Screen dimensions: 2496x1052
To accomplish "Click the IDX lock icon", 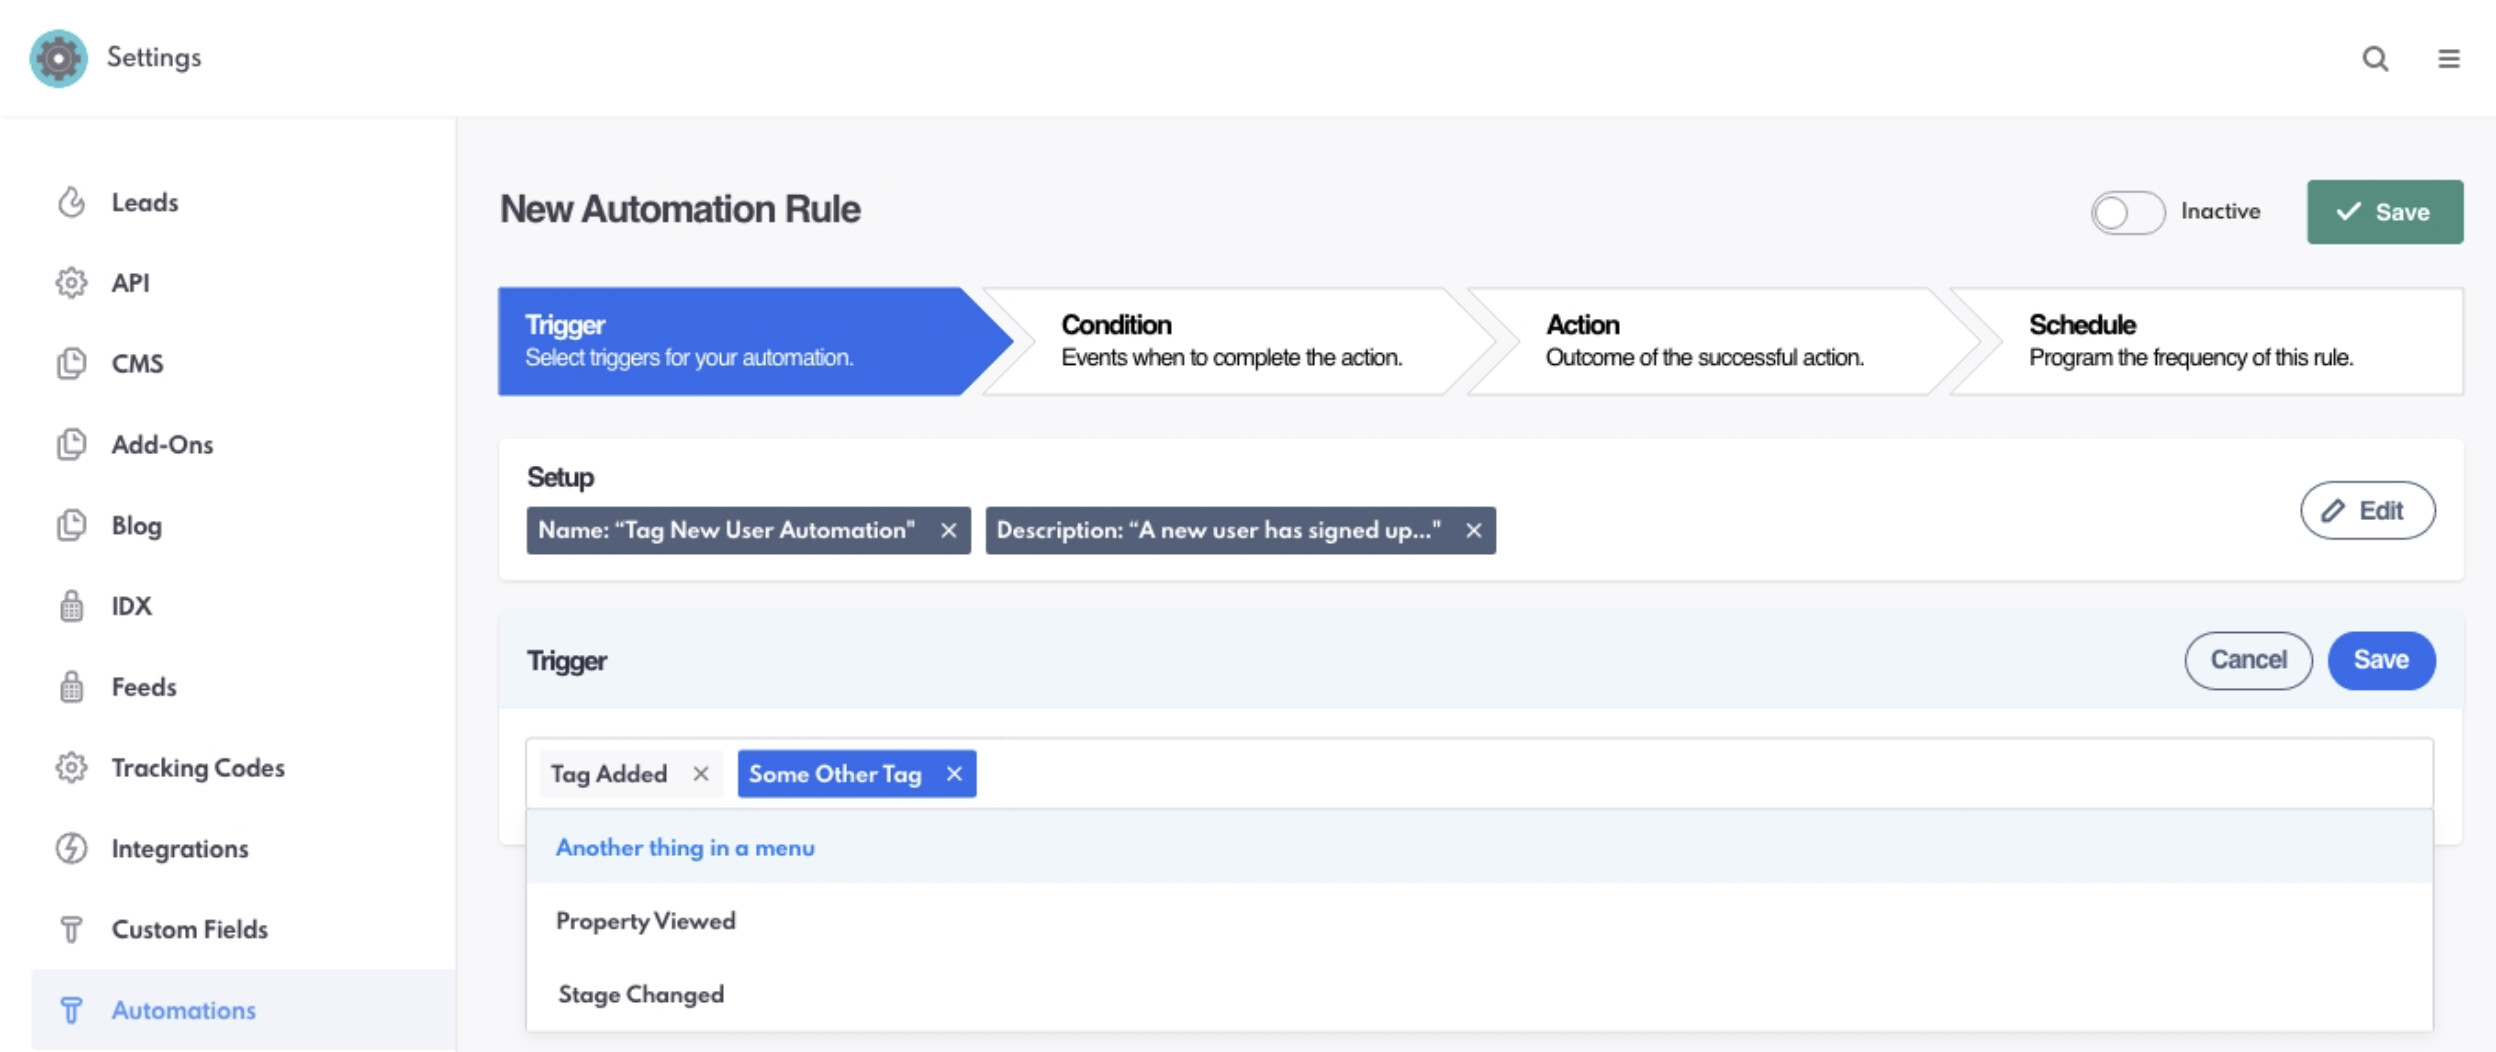I will 71,606.
